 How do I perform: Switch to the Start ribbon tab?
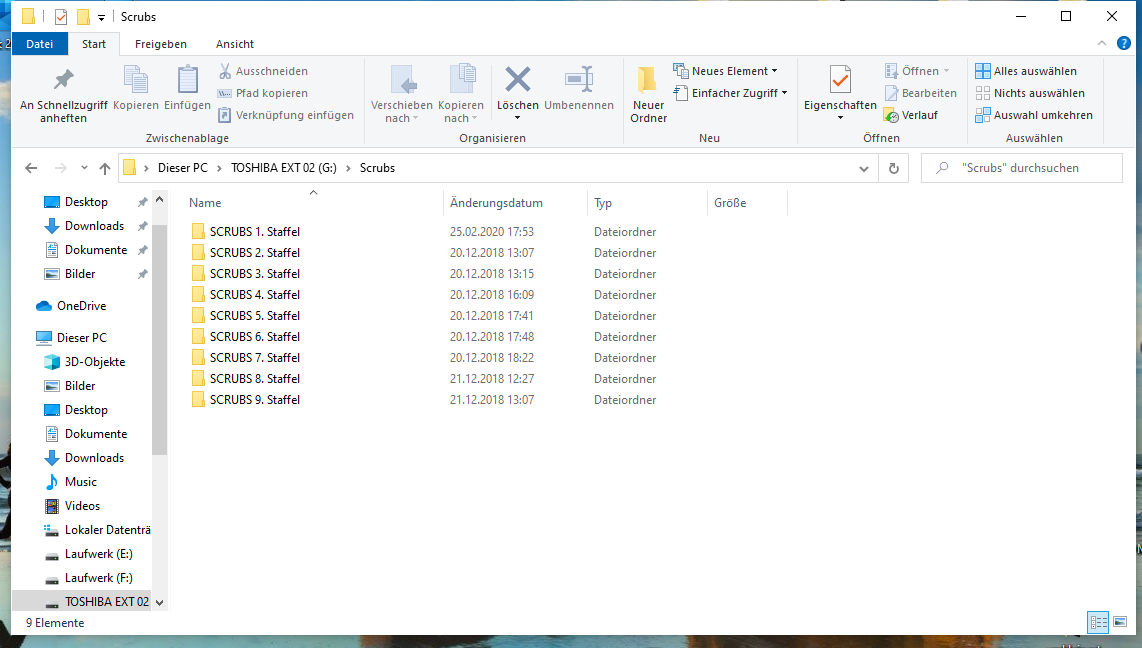(x=94, y=44)
